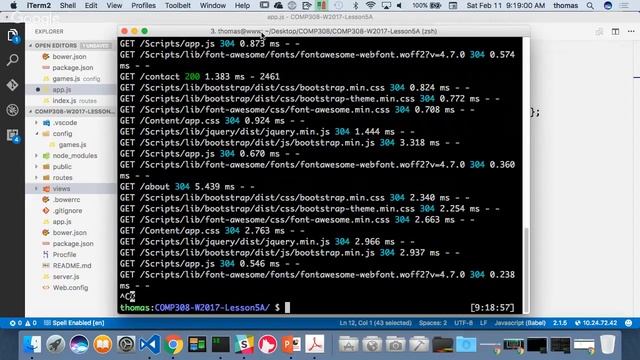Open server.js in the explorer
640x360 pixels.
click(66, 276)
